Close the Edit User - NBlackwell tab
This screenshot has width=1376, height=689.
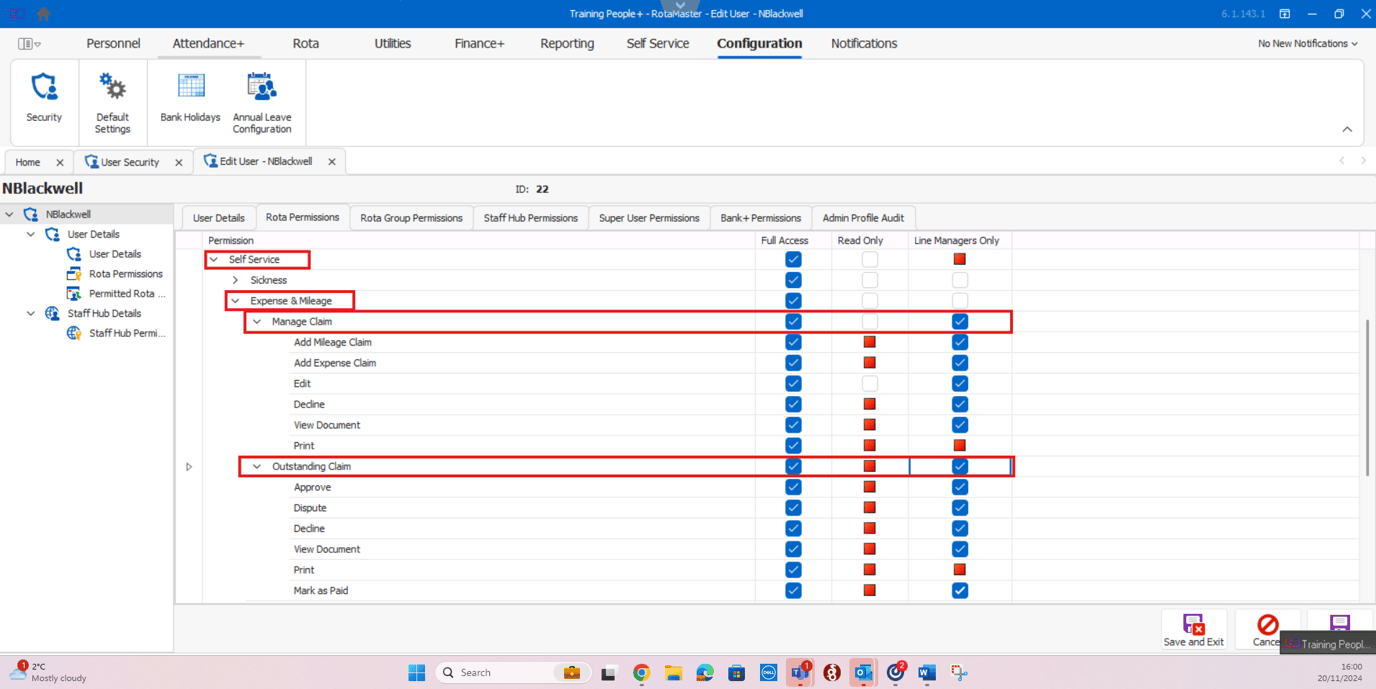[332, 162]
